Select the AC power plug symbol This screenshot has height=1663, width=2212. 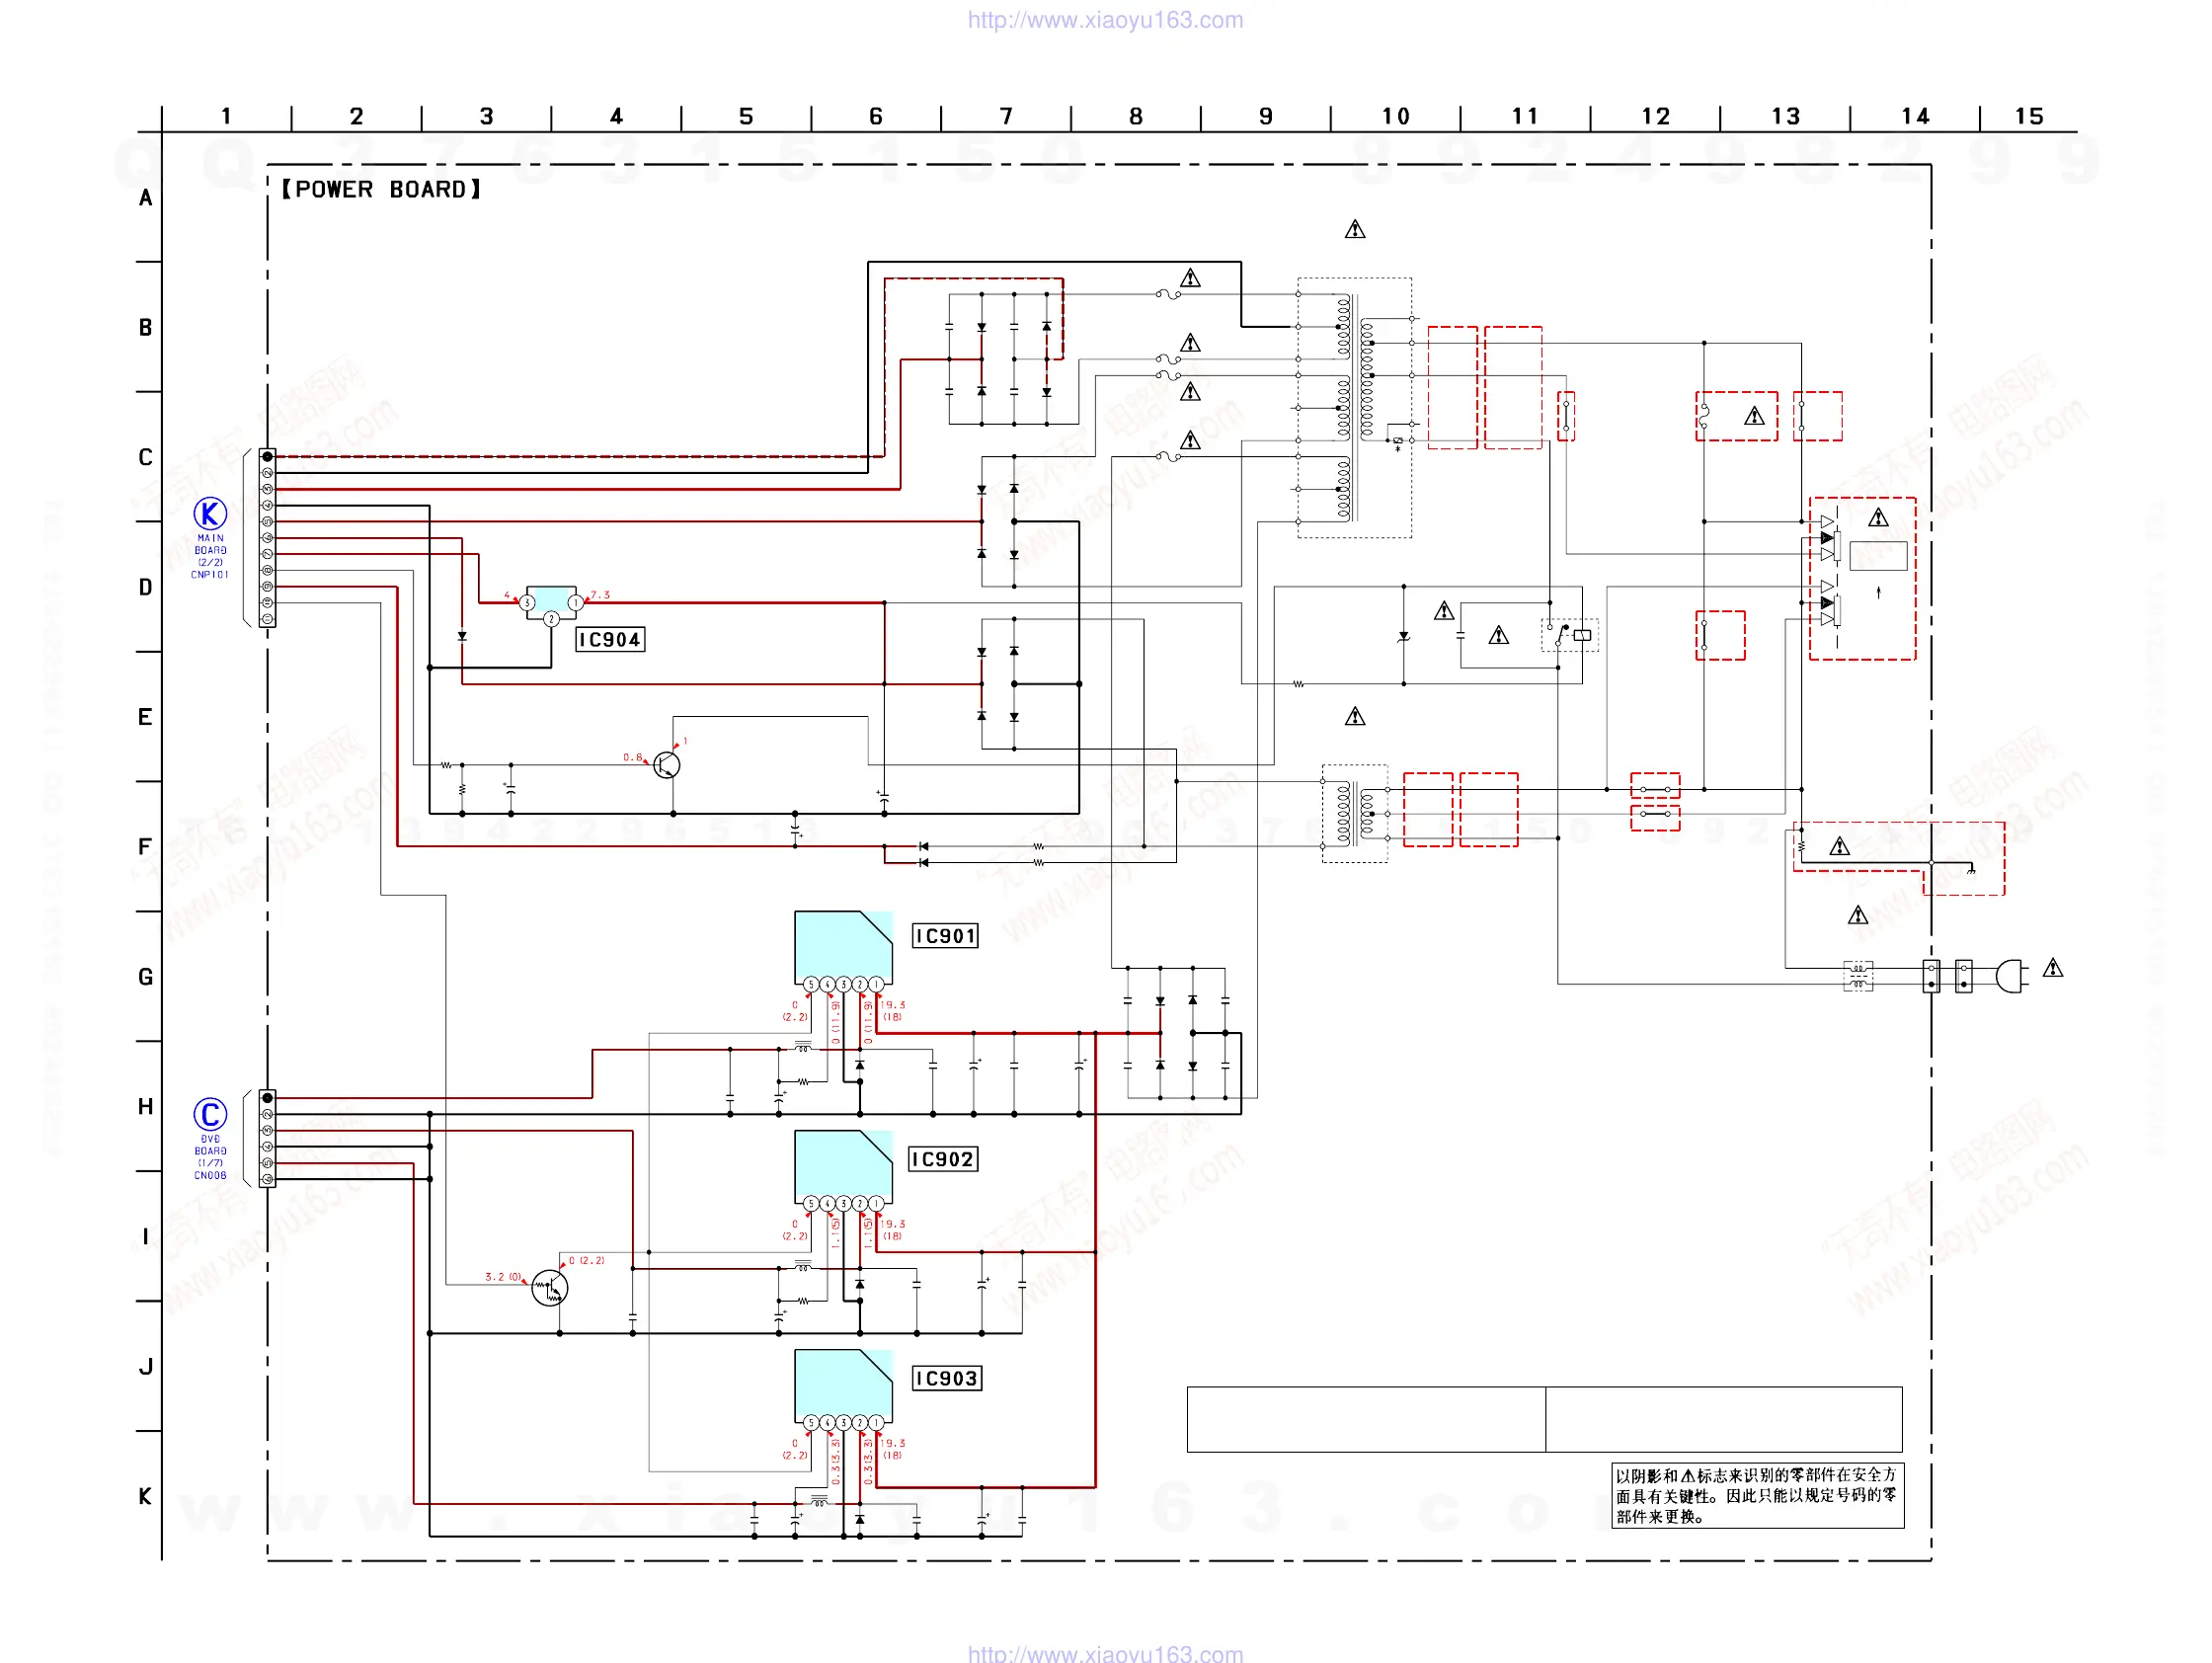pos(2010,975)
